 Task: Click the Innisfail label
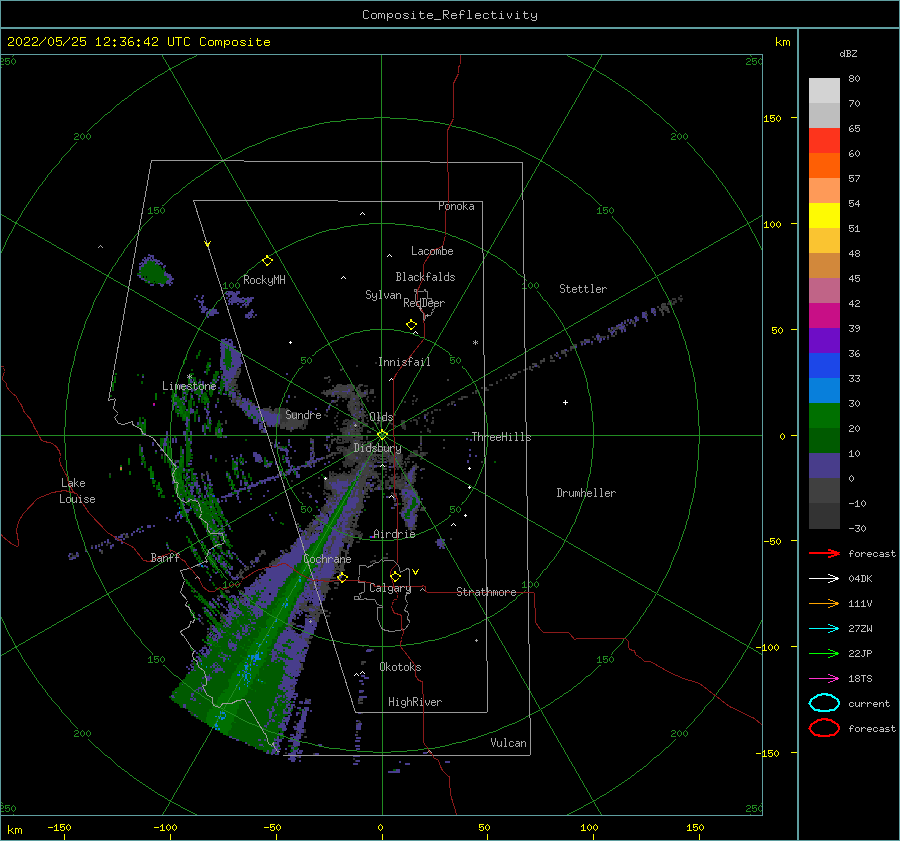[404, 362]
